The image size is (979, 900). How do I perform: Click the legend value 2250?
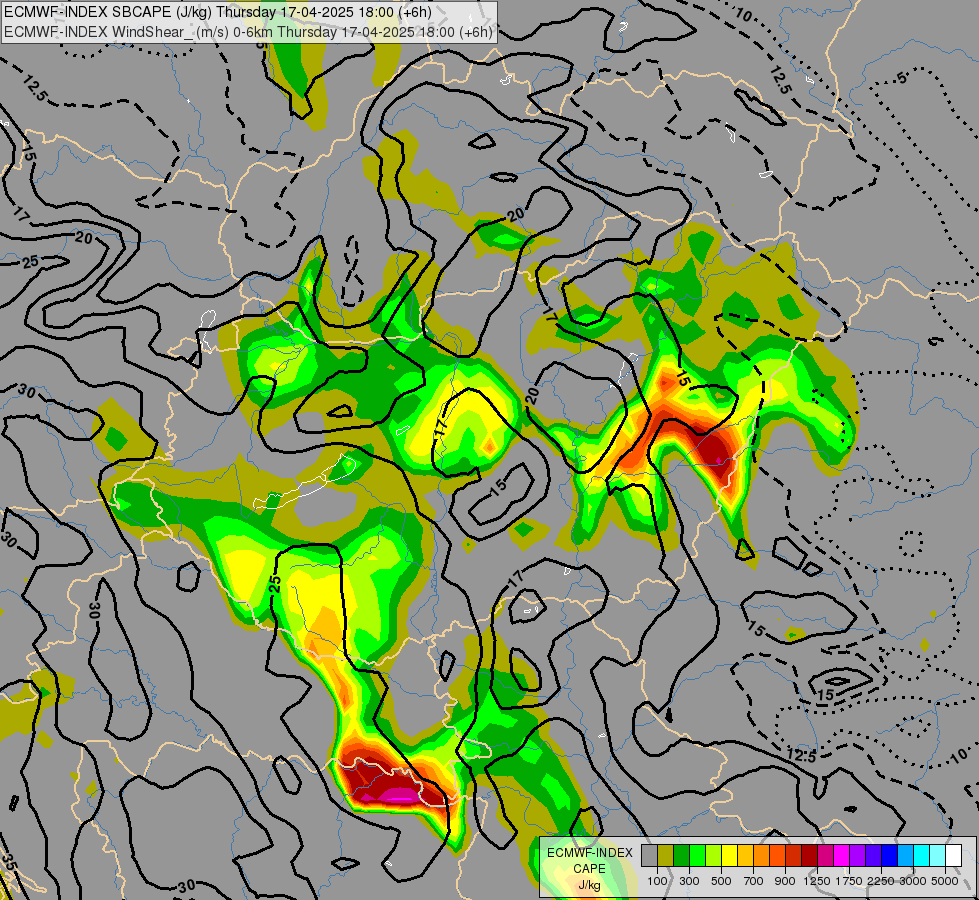coord(881,881)
